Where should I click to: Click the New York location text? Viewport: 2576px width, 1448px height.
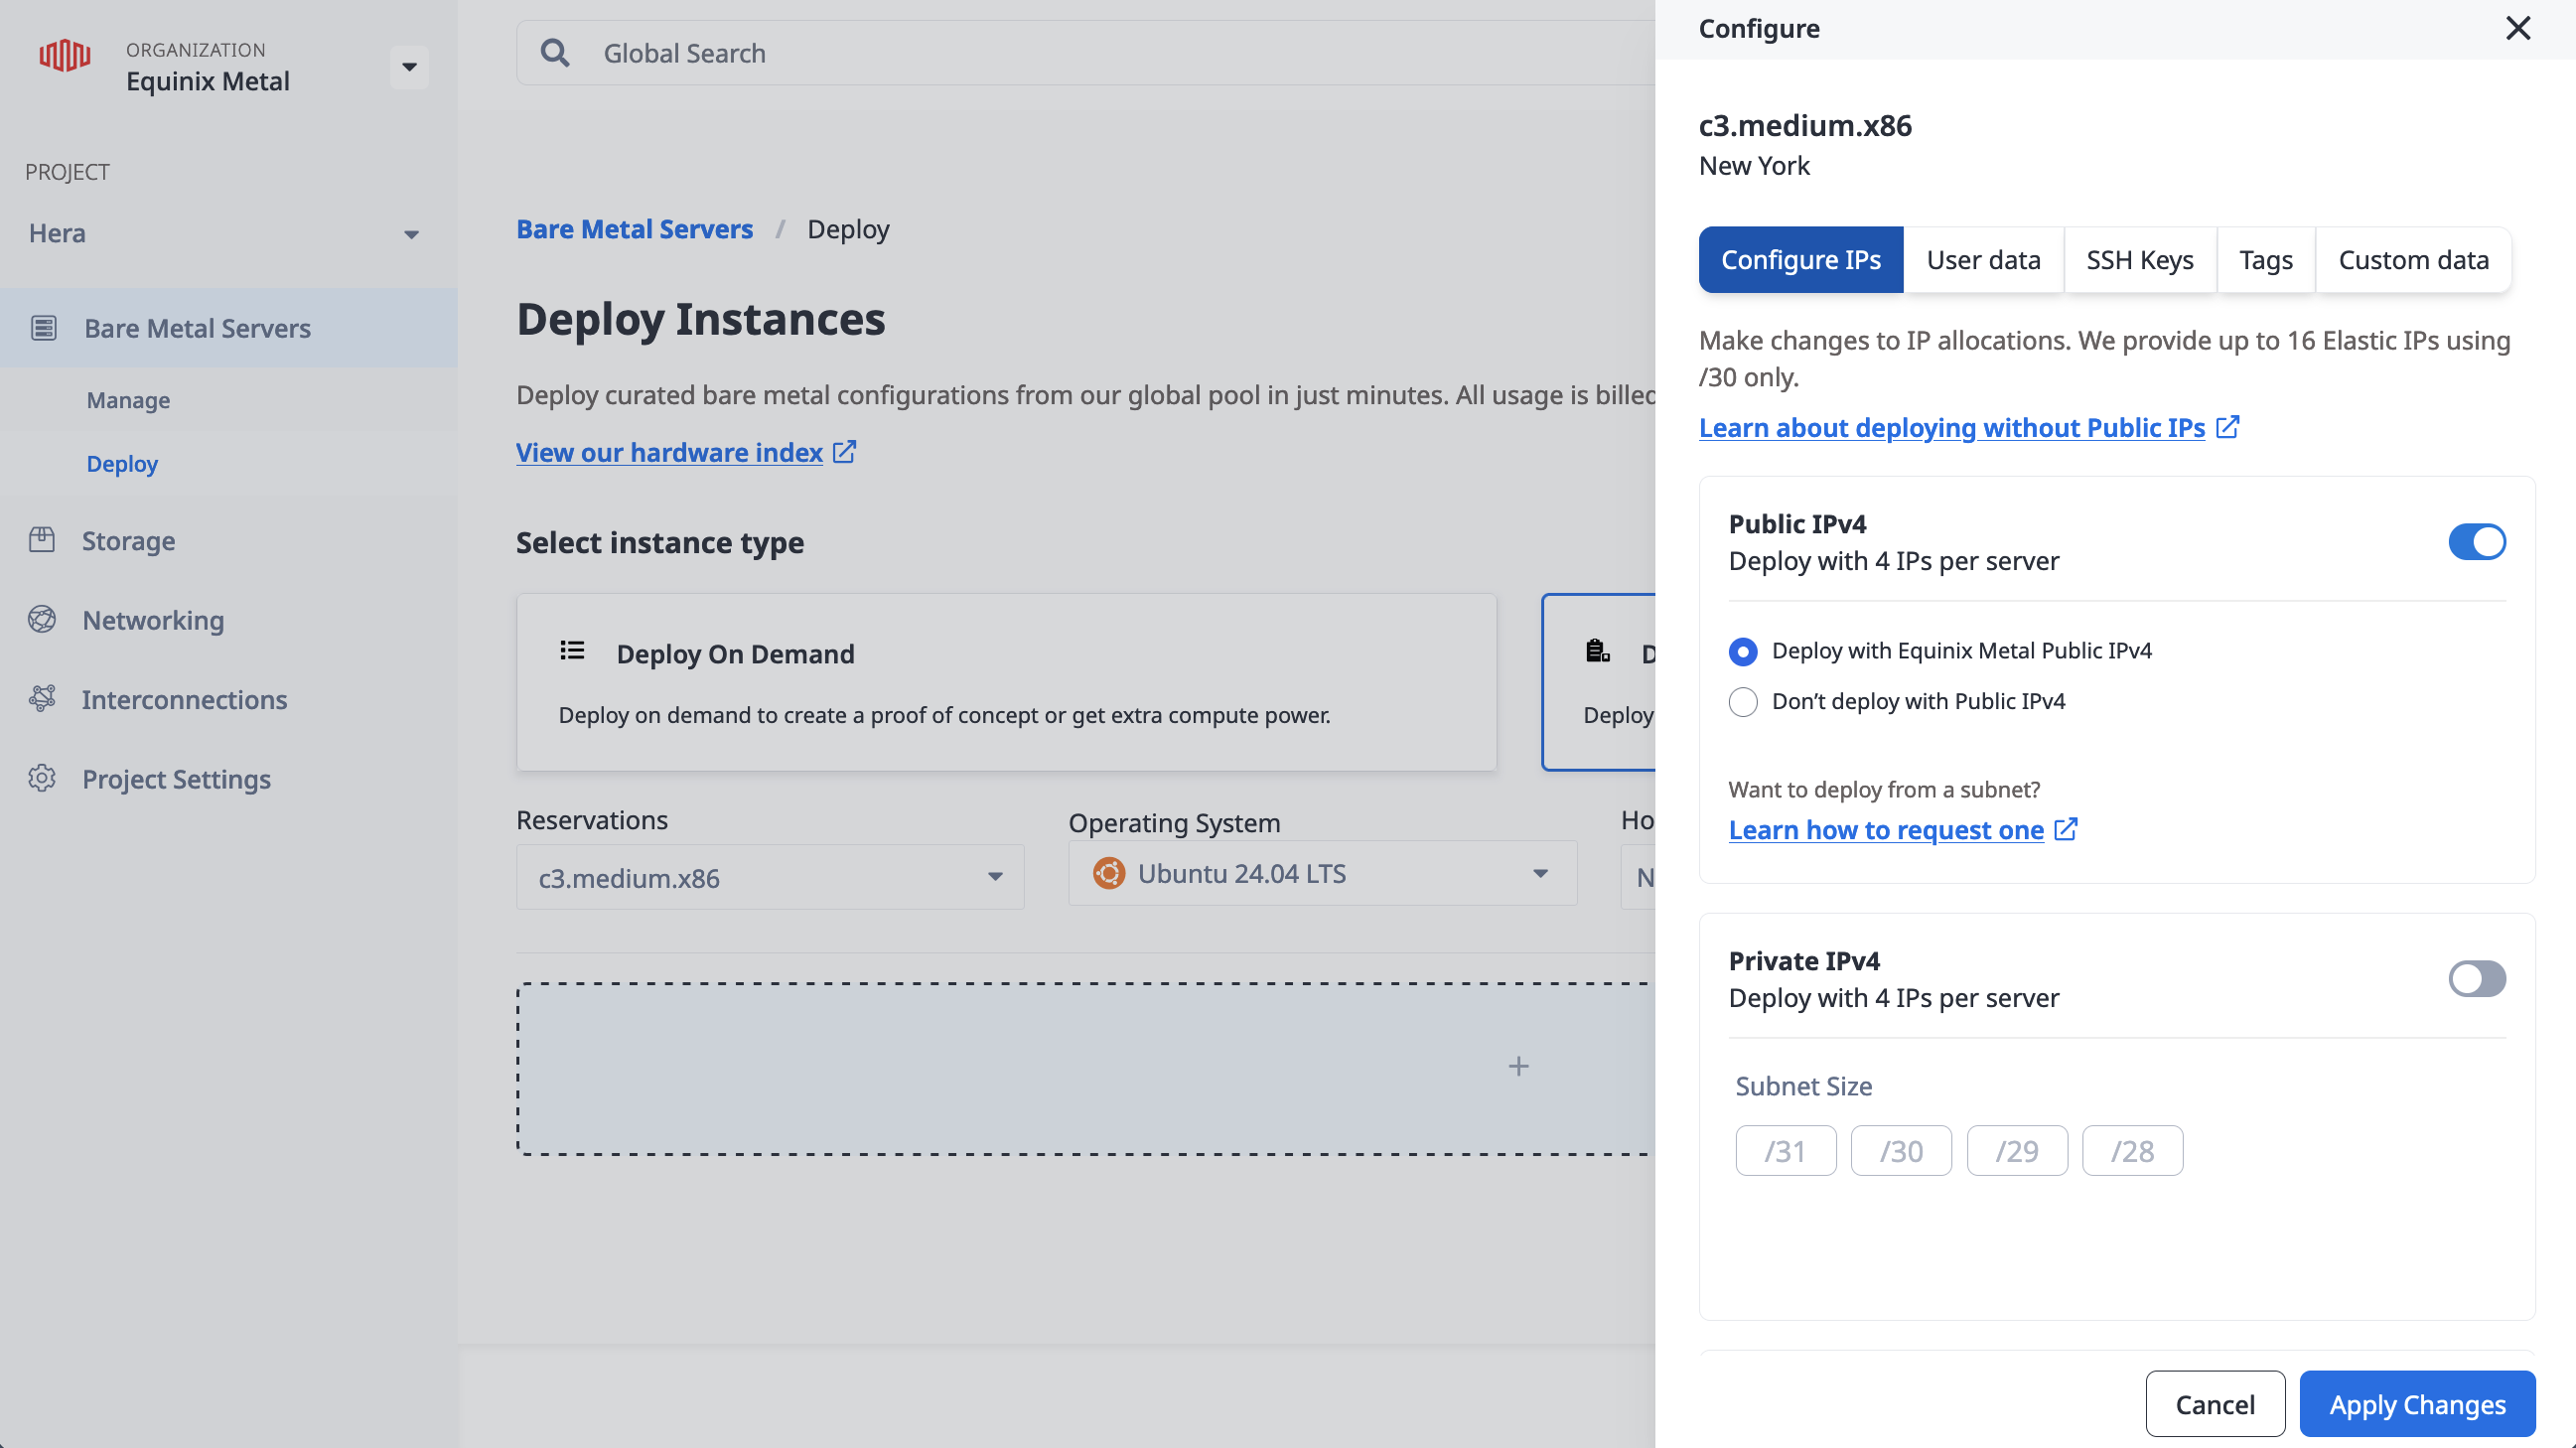(x=1754, y=166)
